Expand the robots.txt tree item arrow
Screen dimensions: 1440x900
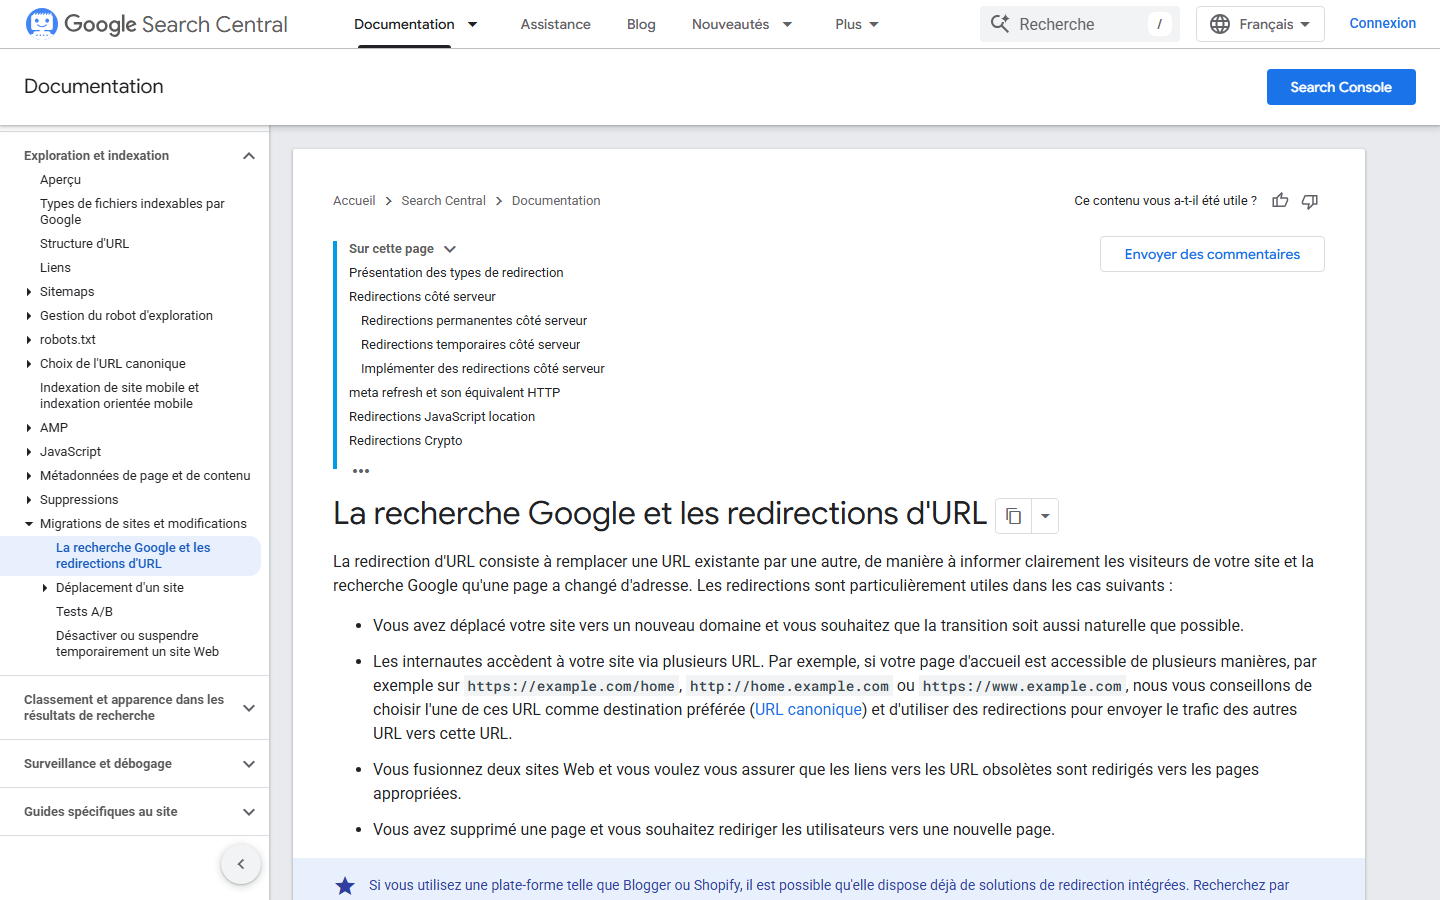coord(28,340)
